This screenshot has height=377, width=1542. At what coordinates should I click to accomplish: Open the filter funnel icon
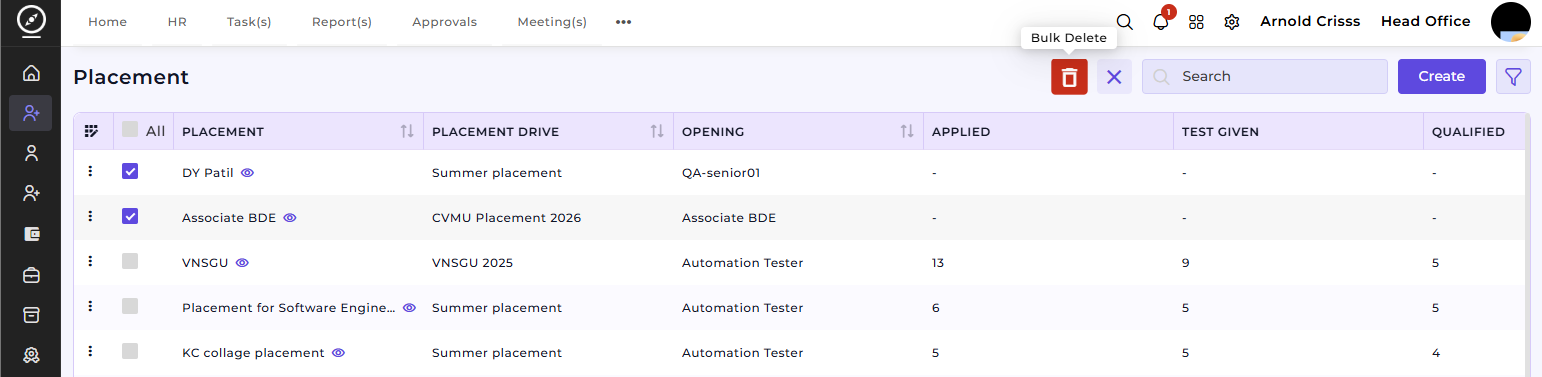[x=1513, y=77]
